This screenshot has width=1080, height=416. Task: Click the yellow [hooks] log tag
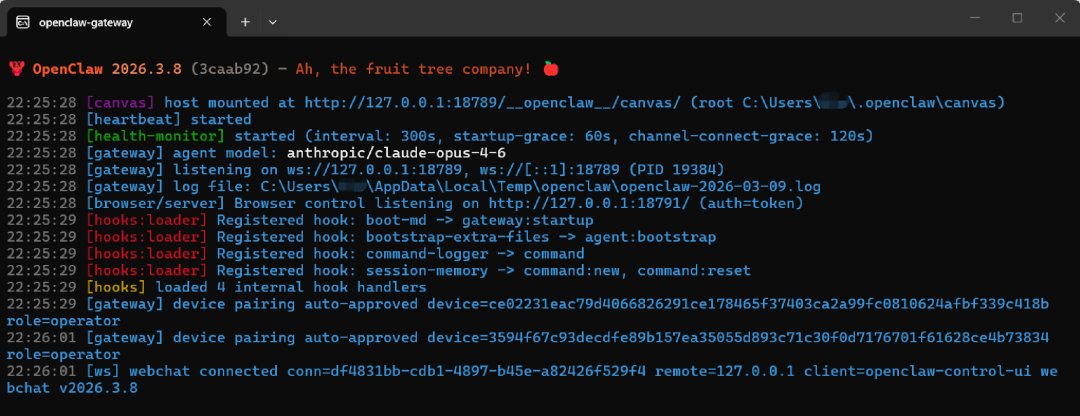tap(117, 287)
